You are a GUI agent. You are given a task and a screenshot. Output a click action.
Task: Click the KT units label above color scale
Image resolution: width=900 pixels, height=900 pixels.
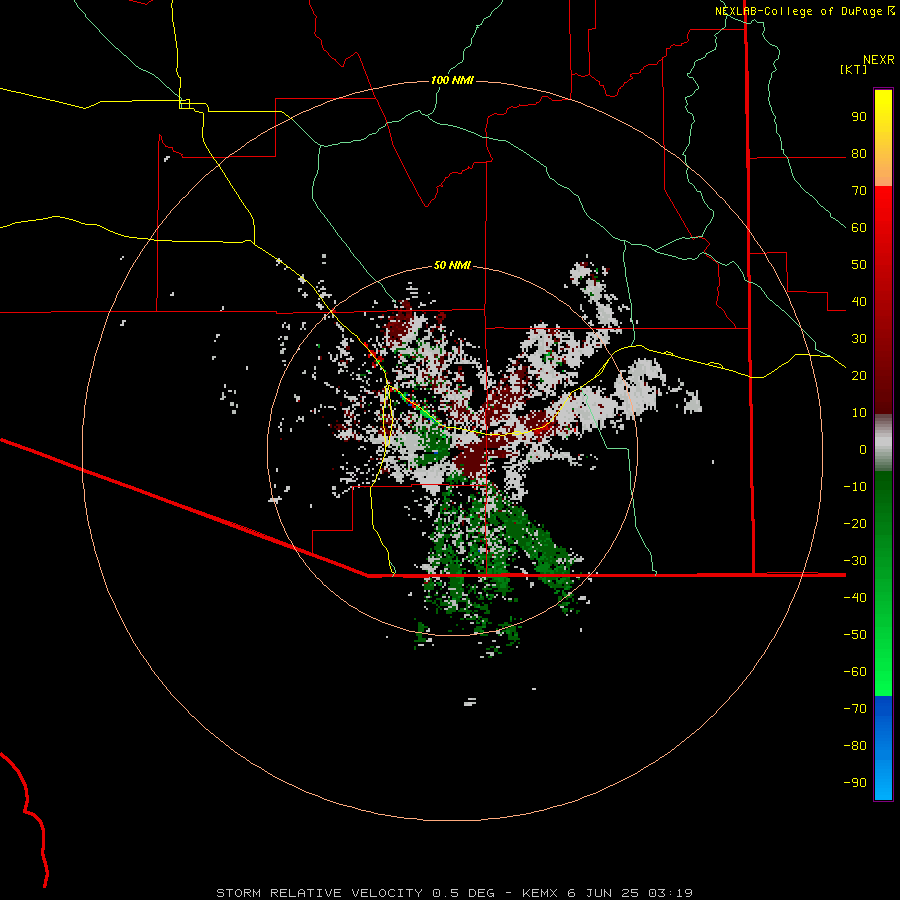coord(854,69)
